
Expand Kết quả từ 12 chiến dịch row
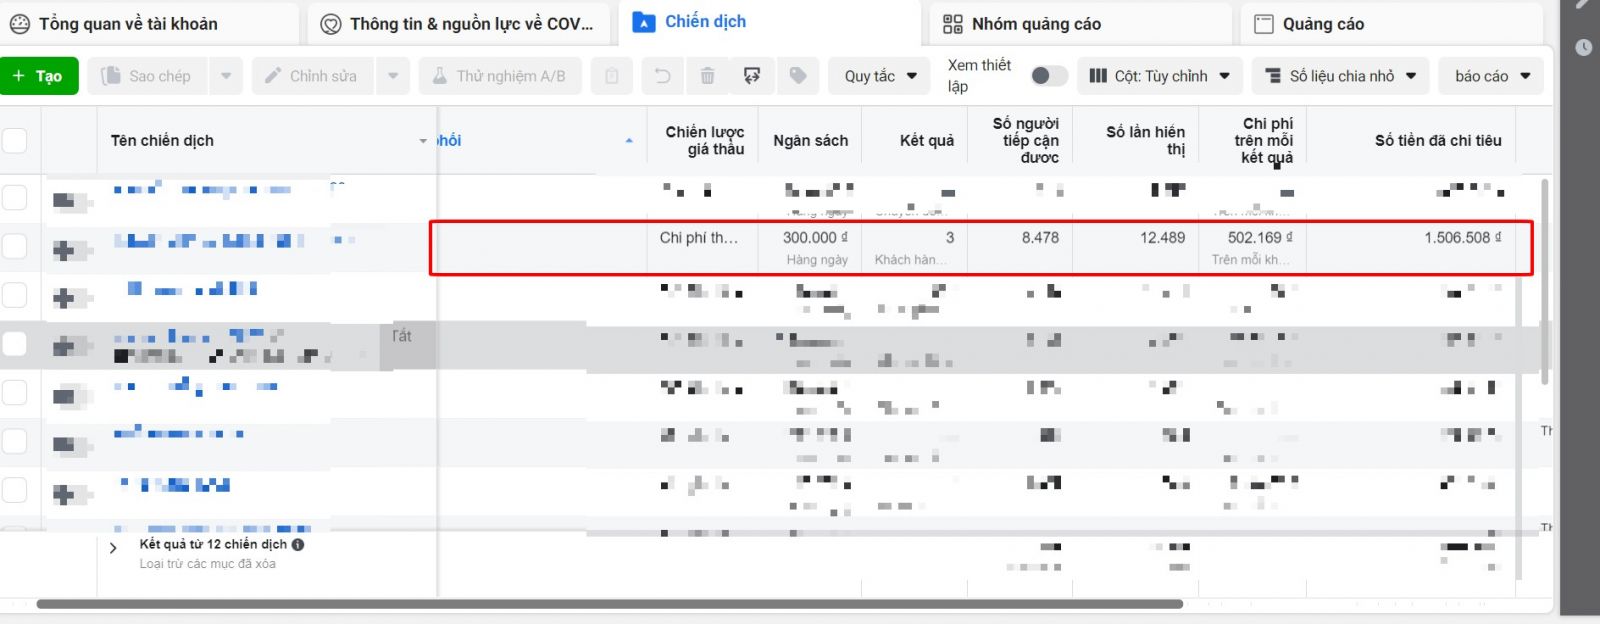(113, 548)
